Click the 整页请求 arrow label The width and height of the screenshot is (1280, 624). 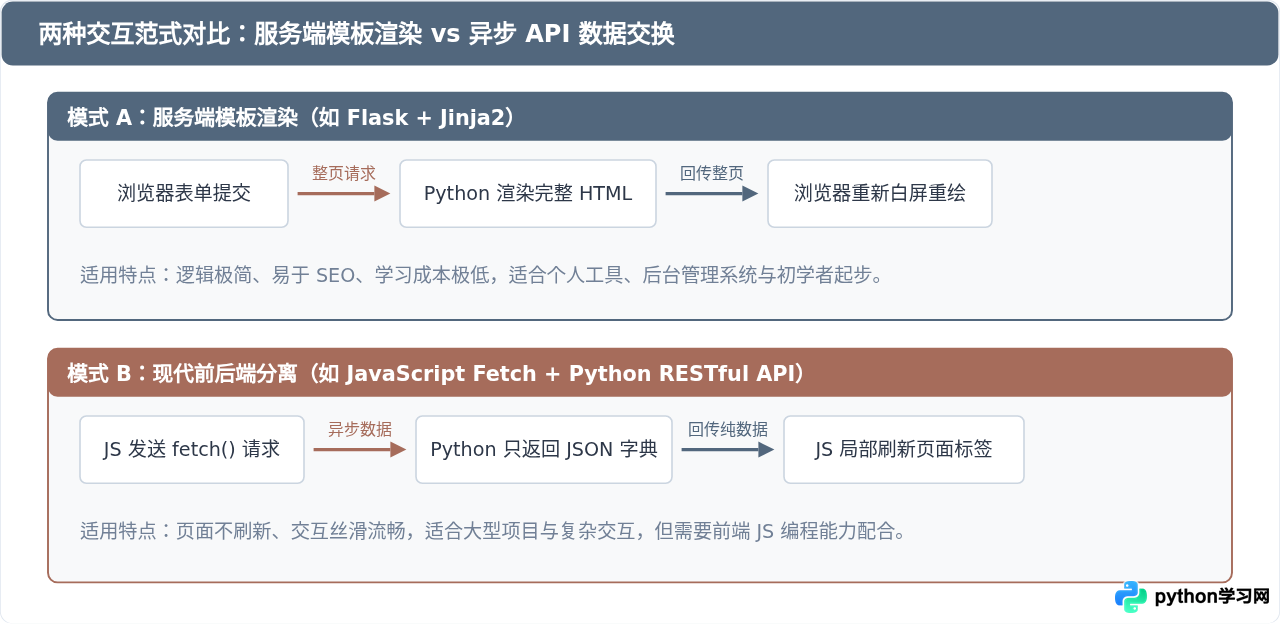pos(344,173)
